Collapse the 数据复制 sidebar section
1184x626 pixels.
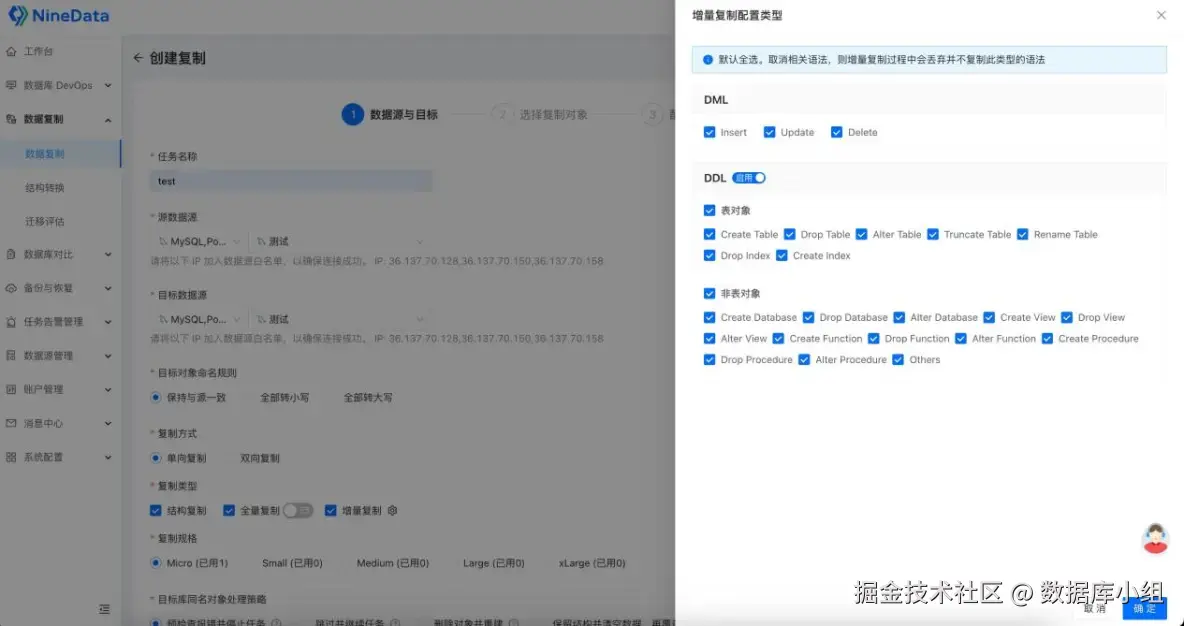tap(60, 119)
